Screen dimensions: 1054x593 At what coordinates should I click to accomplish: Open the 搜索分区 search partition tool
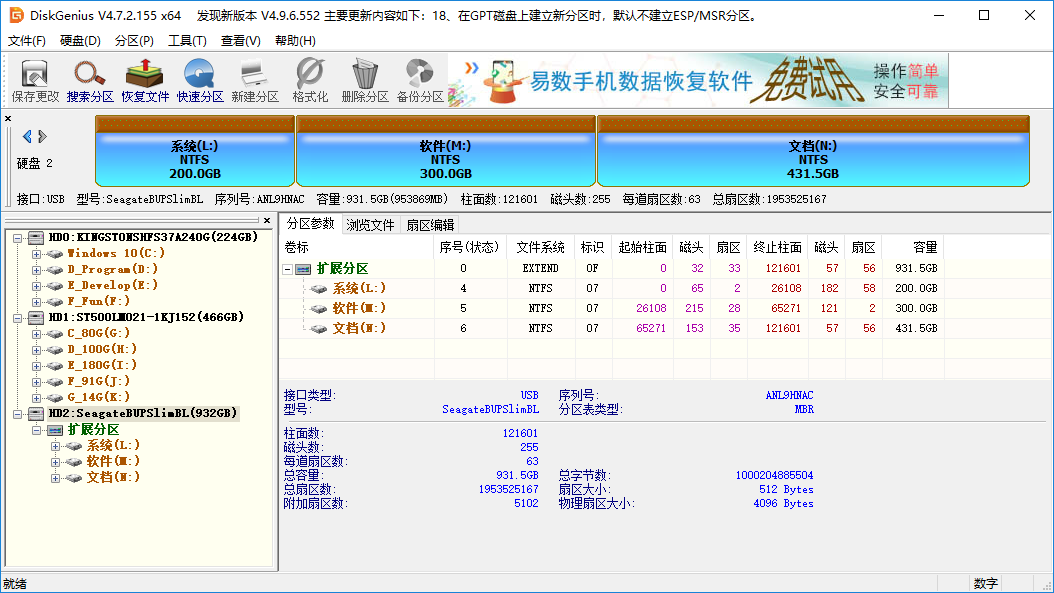(90, 81)
